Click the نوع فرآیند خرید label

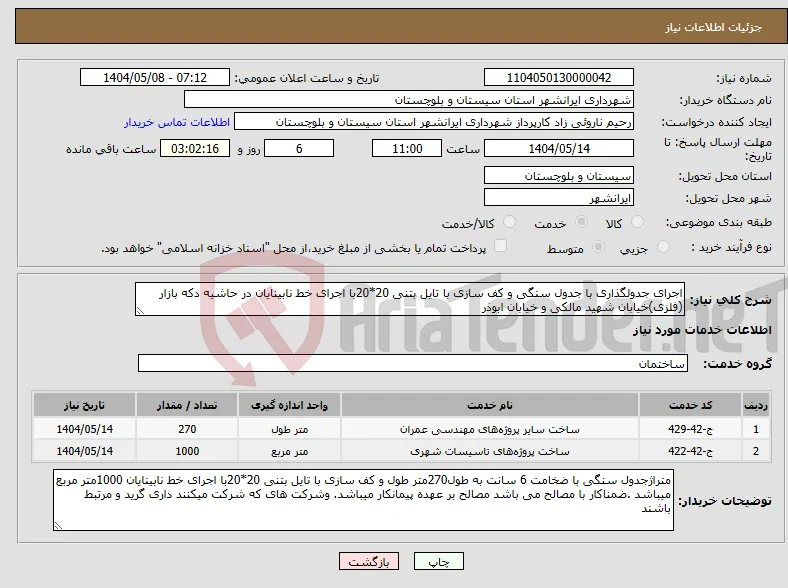point(731,247)
